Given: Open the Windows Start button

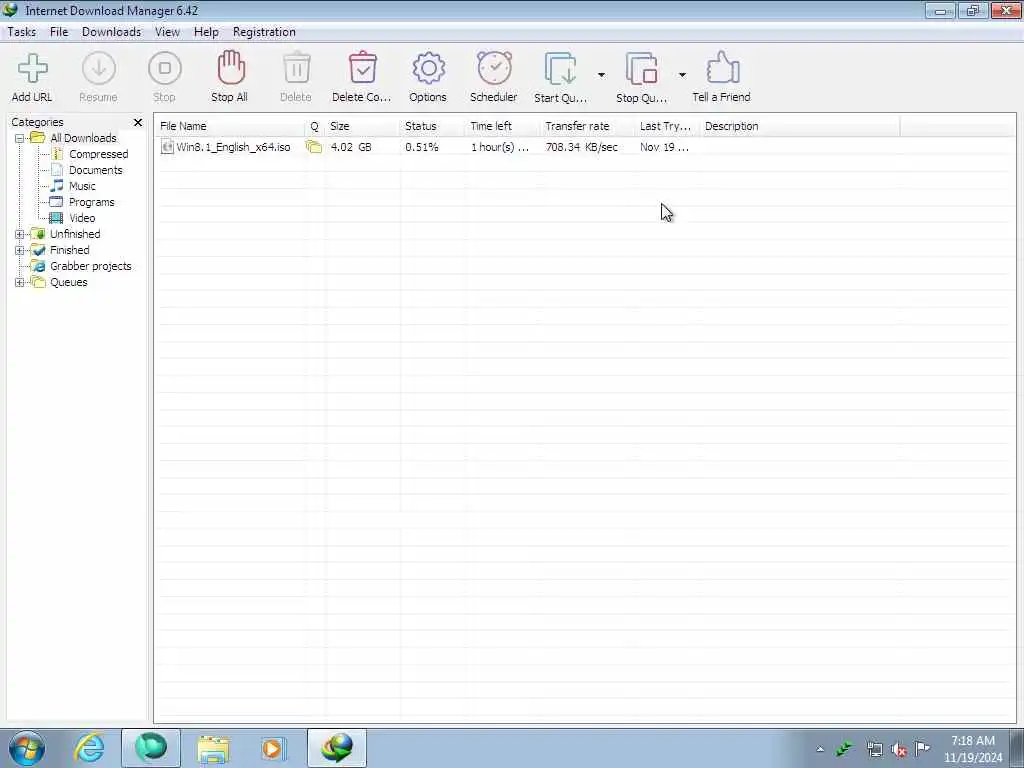Looking at the screenshot, I should 27,748.
